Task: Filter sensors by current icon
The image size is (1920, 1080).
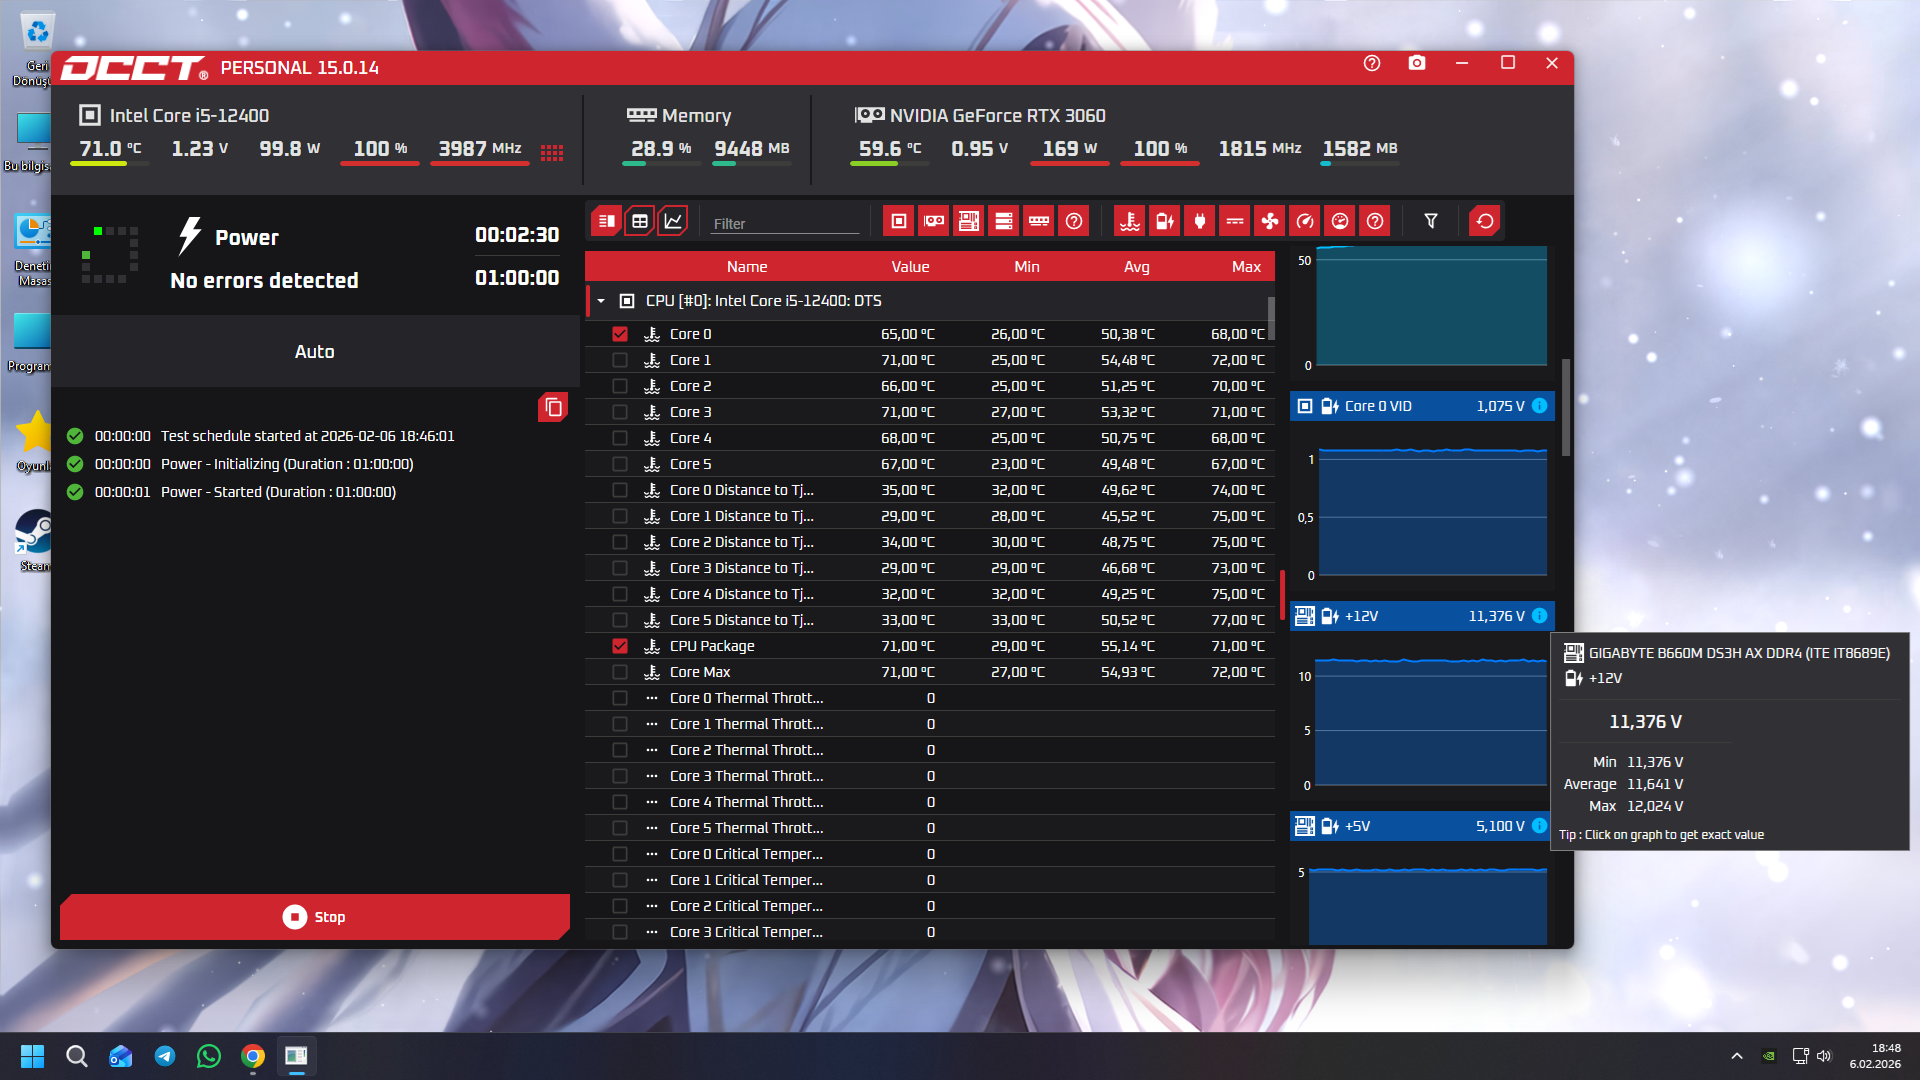Action: pyautogui.click(x=1235, y=221)
